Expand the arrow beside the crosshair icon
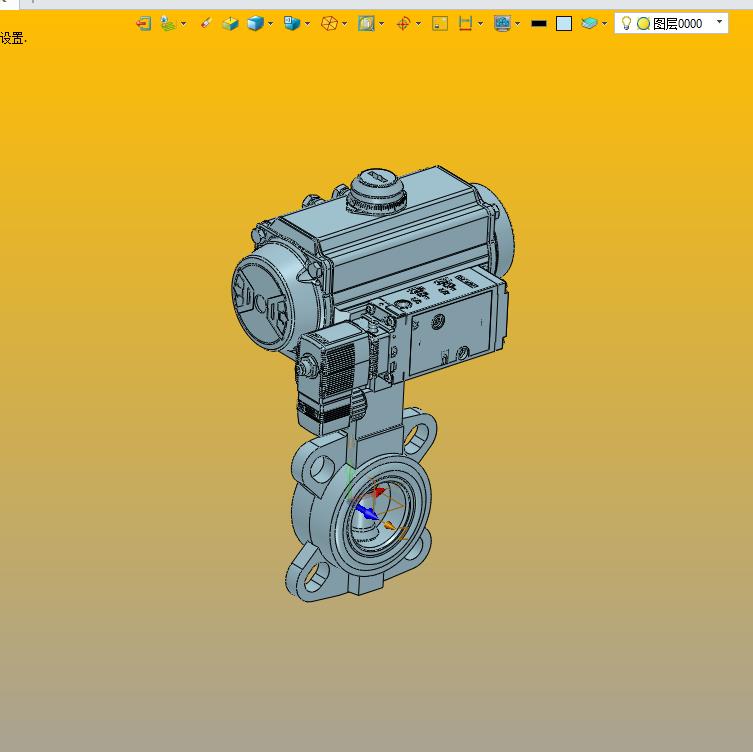The height and width of the screenshot is (752, 753). tap(419, 24)
